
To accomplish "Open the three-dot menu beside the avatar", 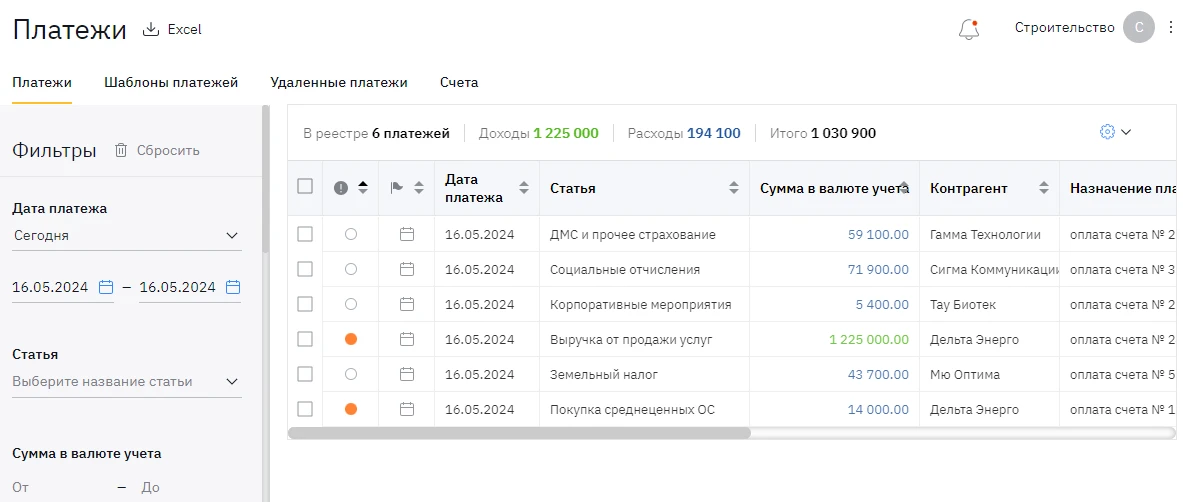I will tap(1171, 28).
